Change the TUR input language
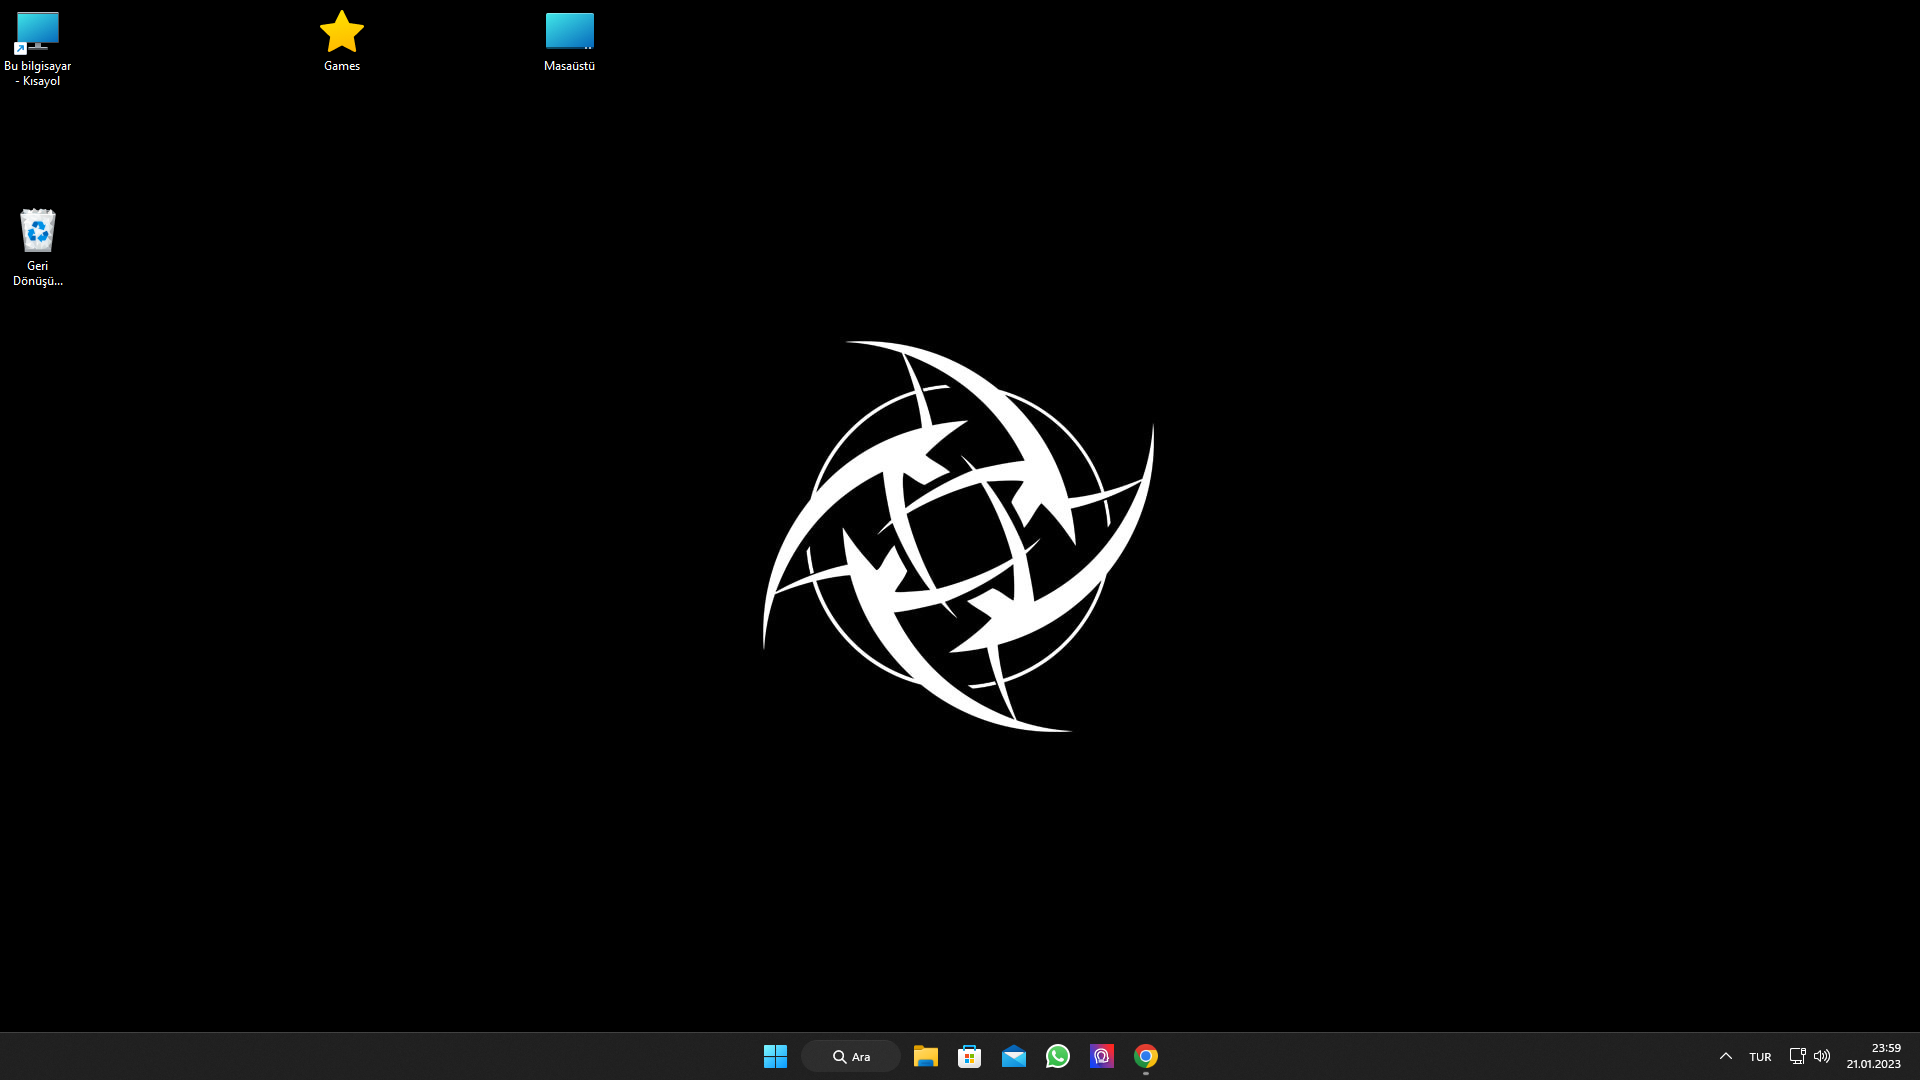 pos(1760,1057)
